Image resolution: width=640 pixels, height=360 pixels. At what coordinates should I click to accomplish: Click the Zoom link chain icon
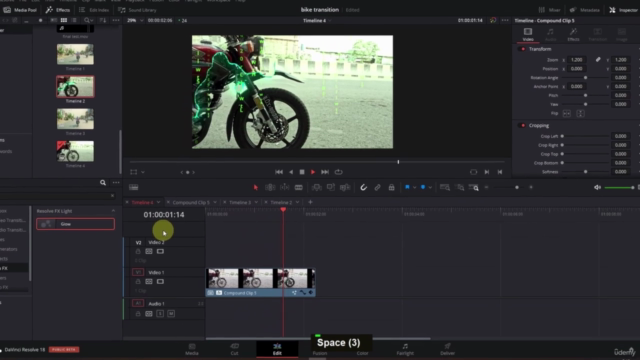[598, 60]
